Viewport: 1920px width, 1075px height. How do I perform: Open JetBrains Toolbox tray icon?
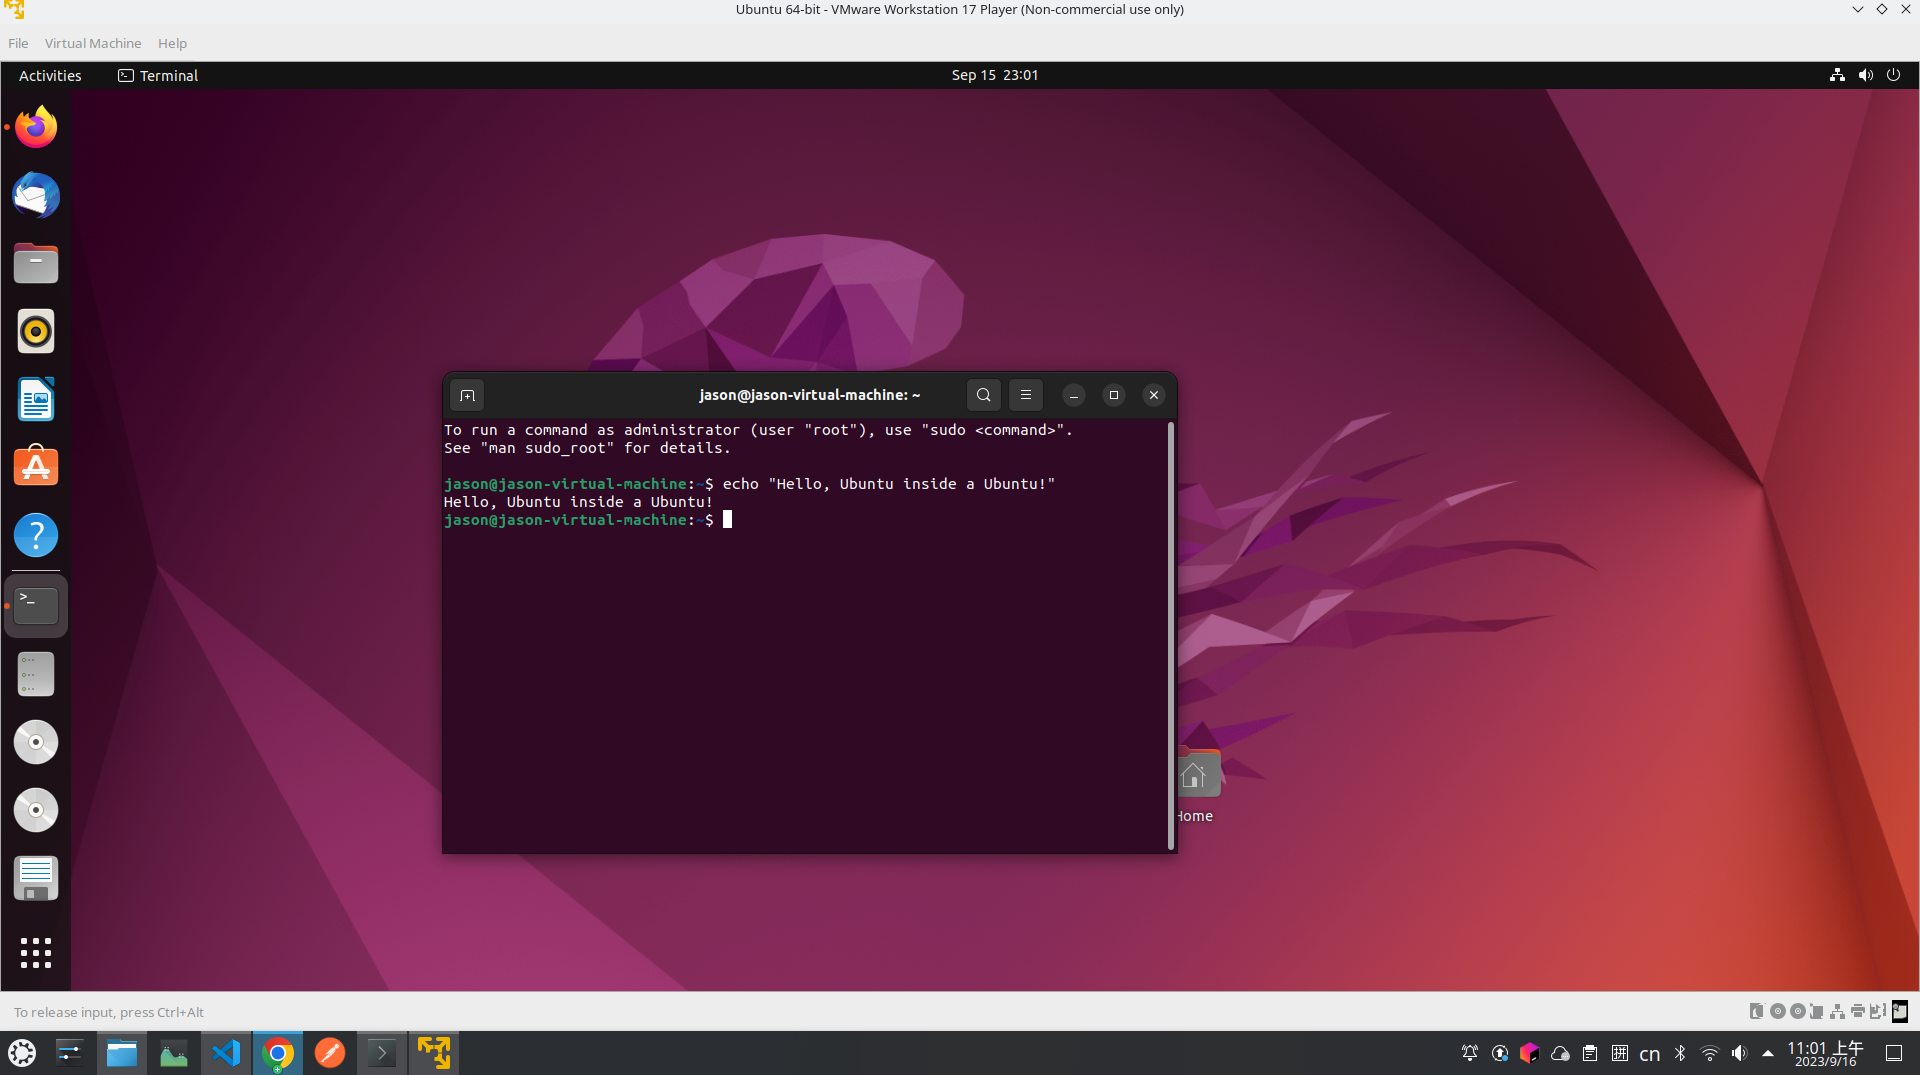(1529, 1053)
